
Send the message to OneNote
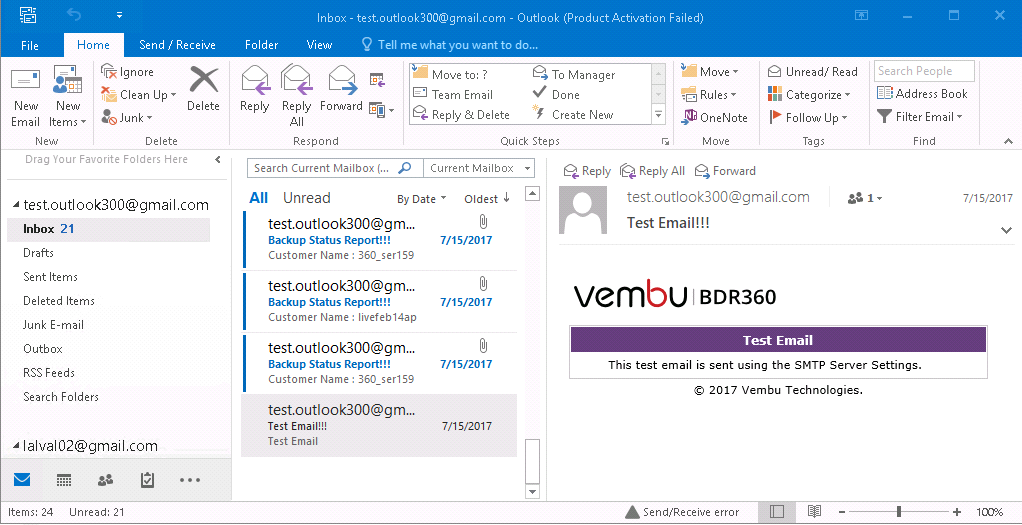(714, 117)
